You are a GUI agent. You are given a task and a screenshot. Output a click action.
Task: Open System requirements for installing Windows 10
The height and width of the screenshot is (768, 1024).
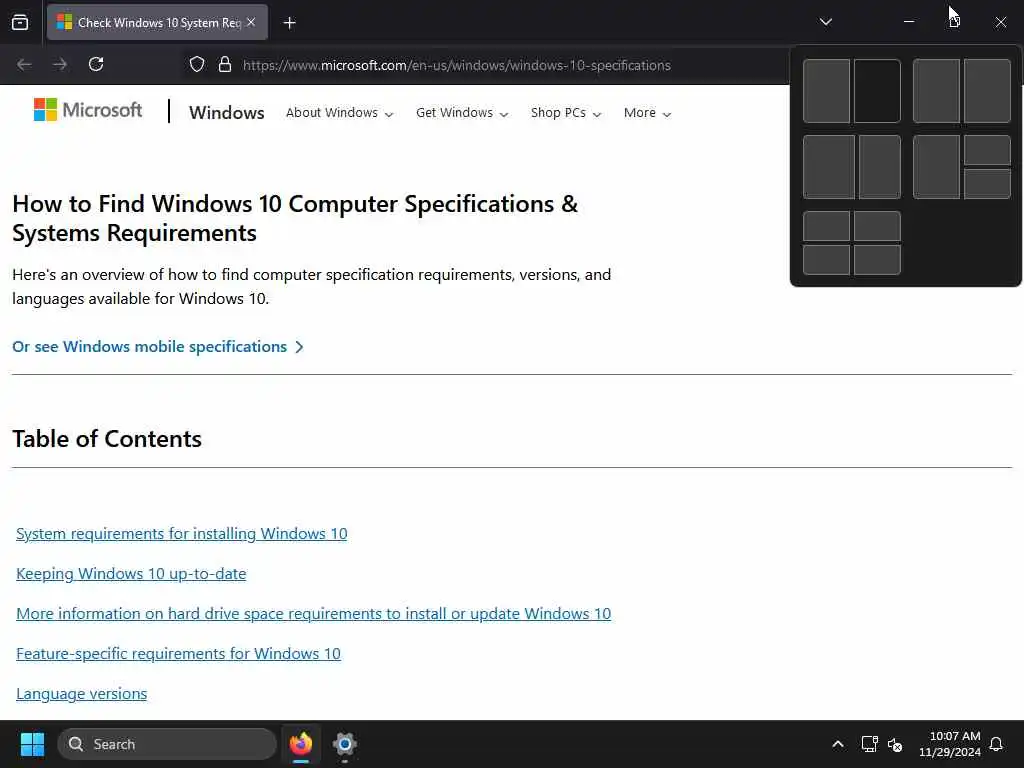pos(182,534)
